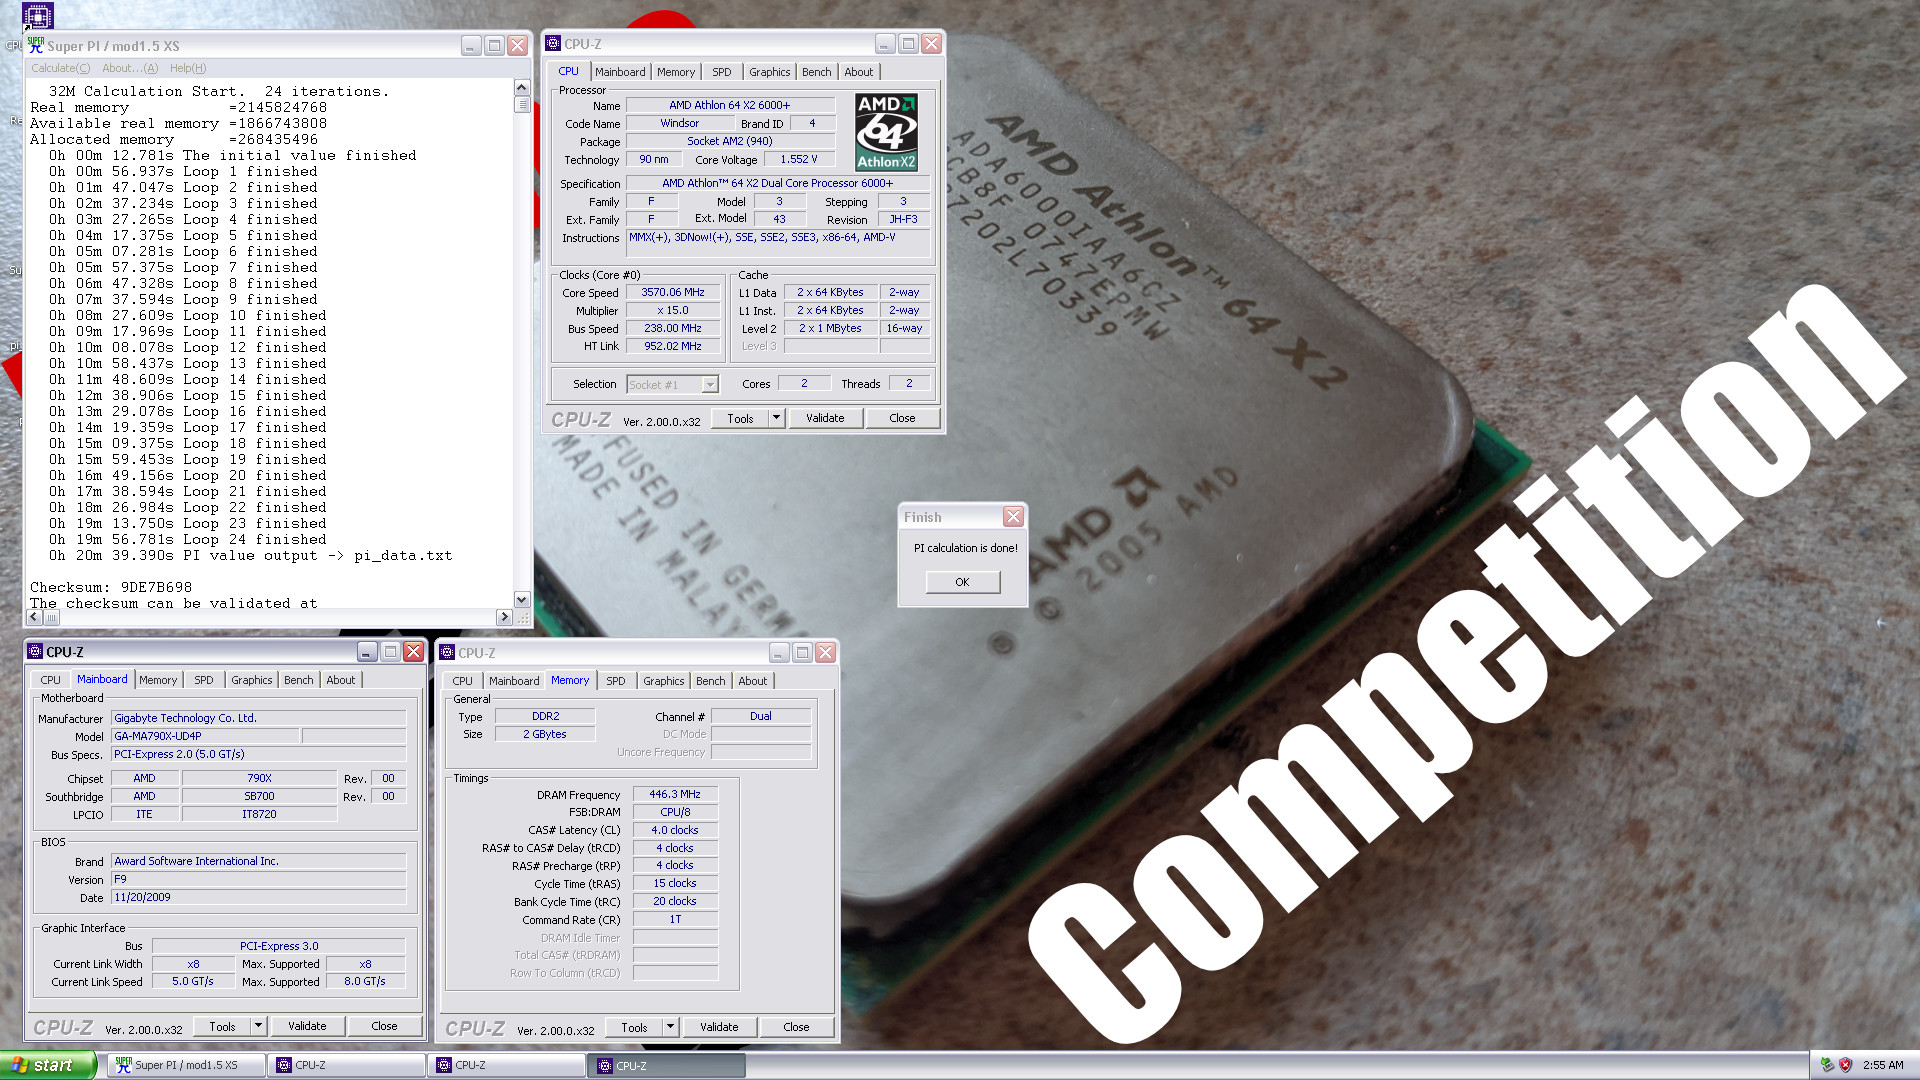Open About tab in top CPU-Z
Viewport: 1920px width, 1080px height.
(x=859, y=72)
